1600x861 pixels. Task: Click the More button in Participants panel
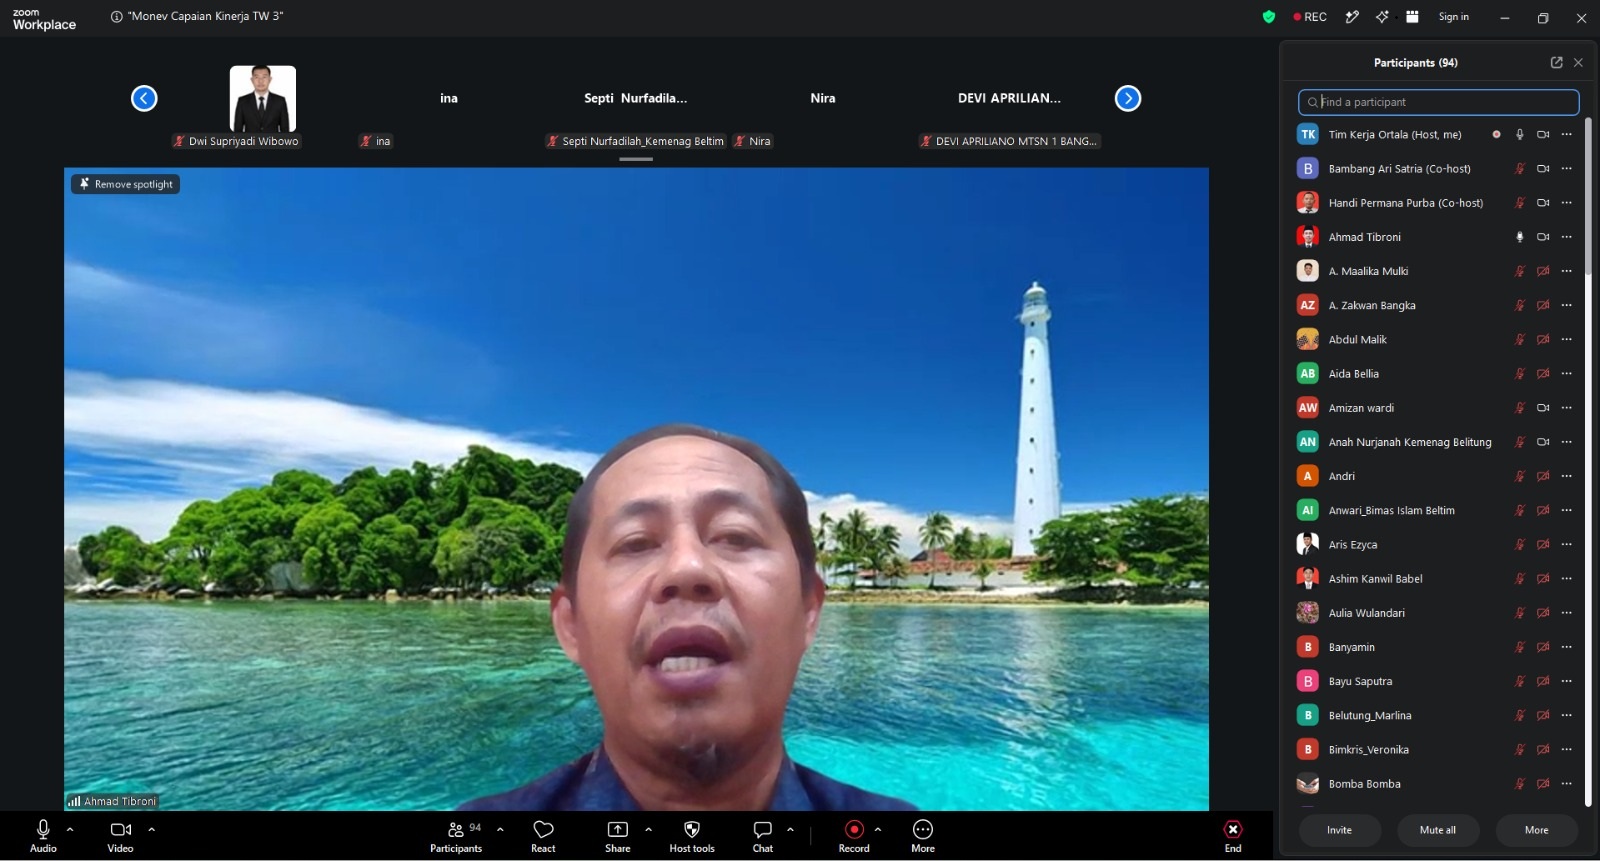(x=1537, y=830)
